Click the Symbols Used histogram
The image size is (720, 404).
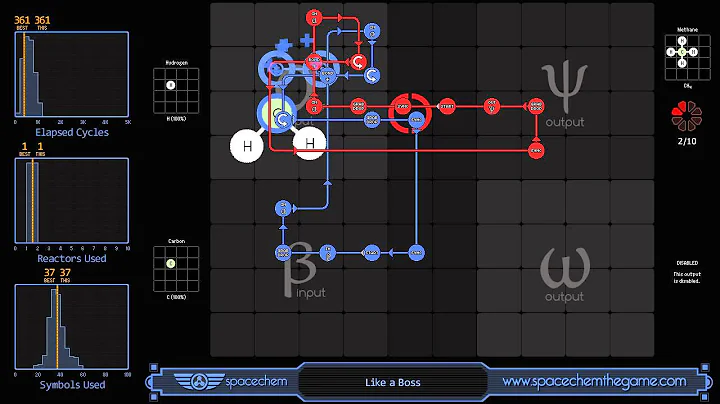[x=72, y=327]
